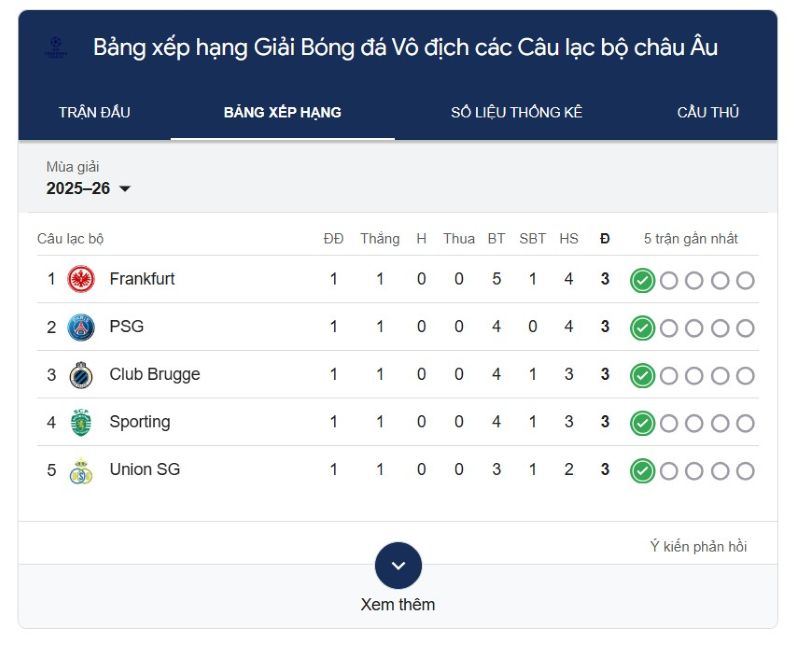Select the Union SG team badge
Screen dimensions: 800x646
point(80,469)
